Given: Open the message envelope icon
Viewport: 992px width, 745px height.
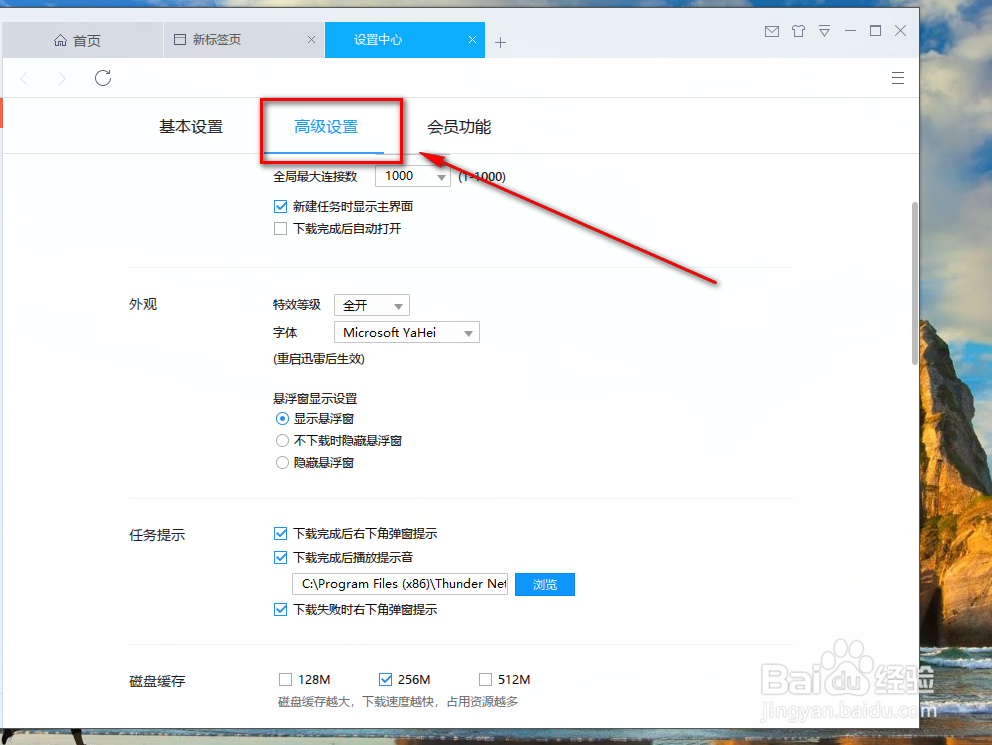Looking at the screenshot, I should click(771, 31).
